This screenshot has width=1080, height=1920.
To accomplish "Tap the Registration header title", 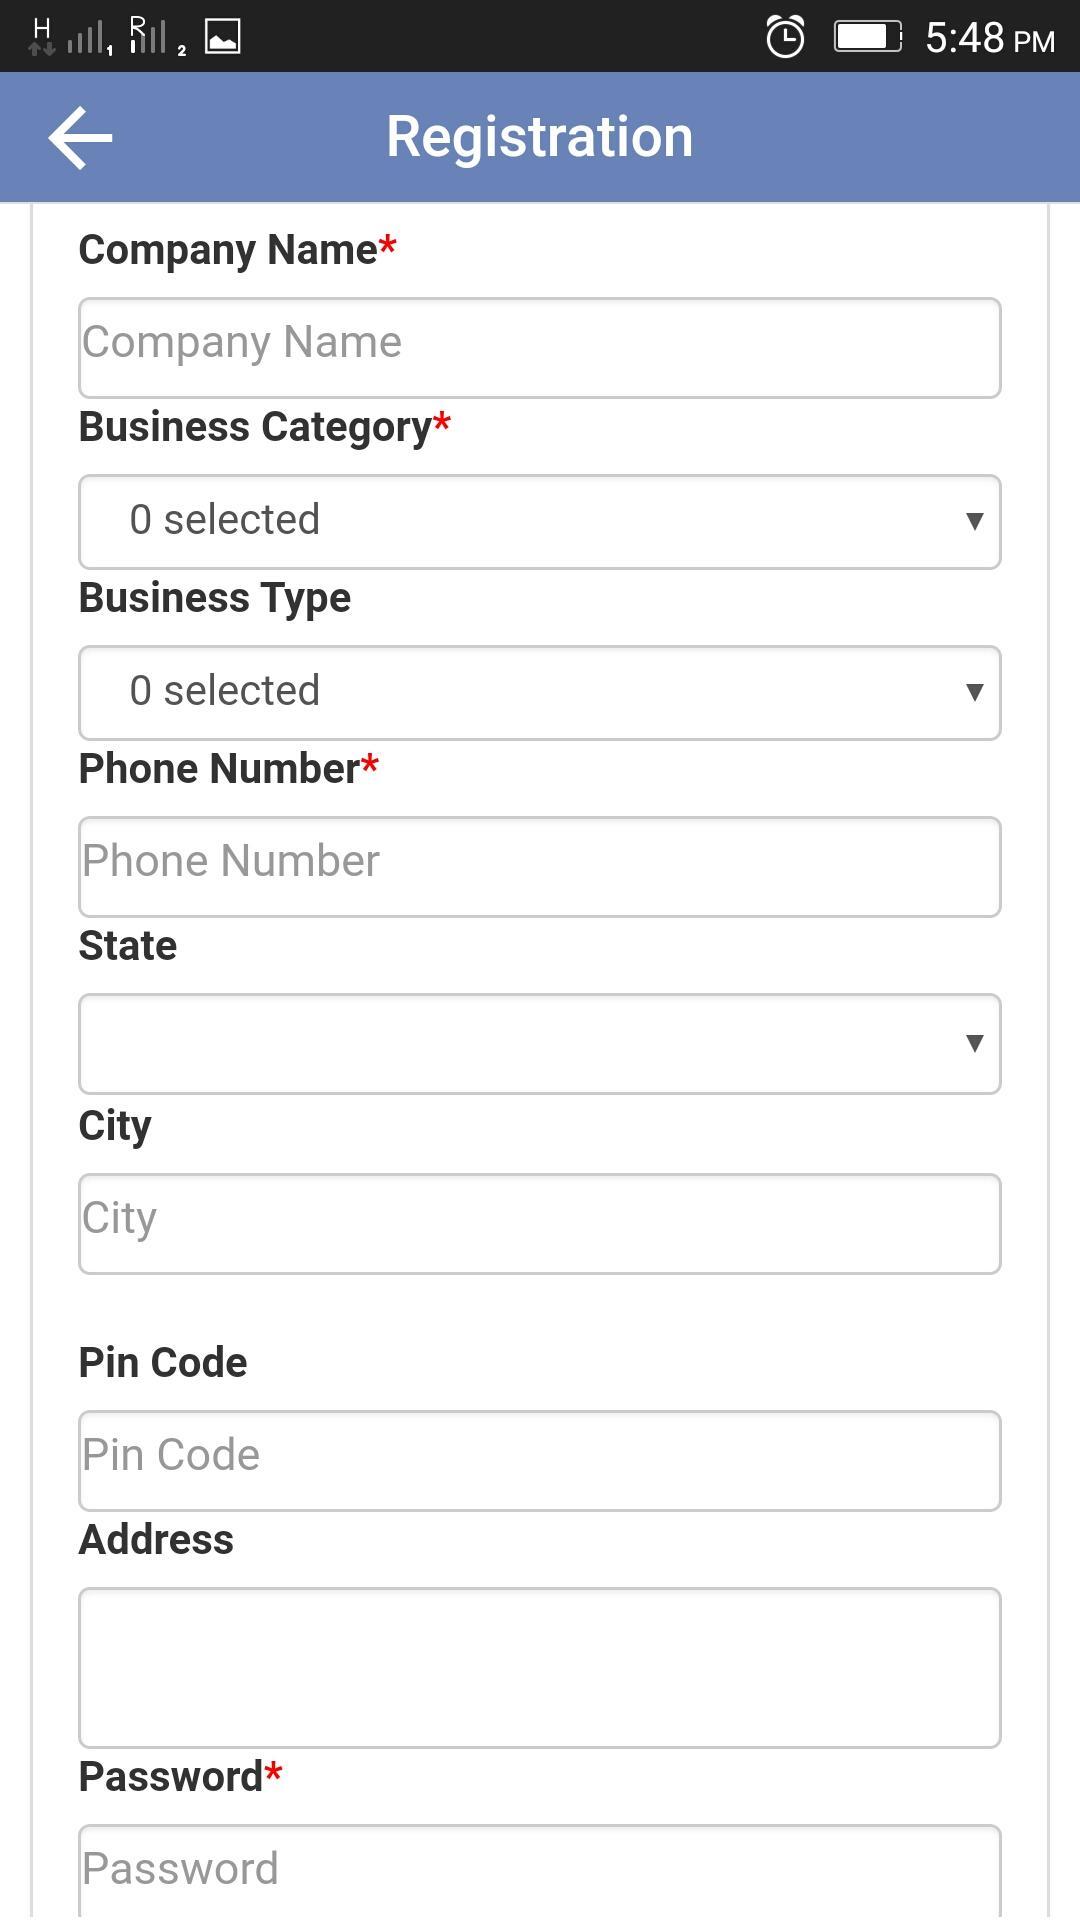I will [539, 137].
